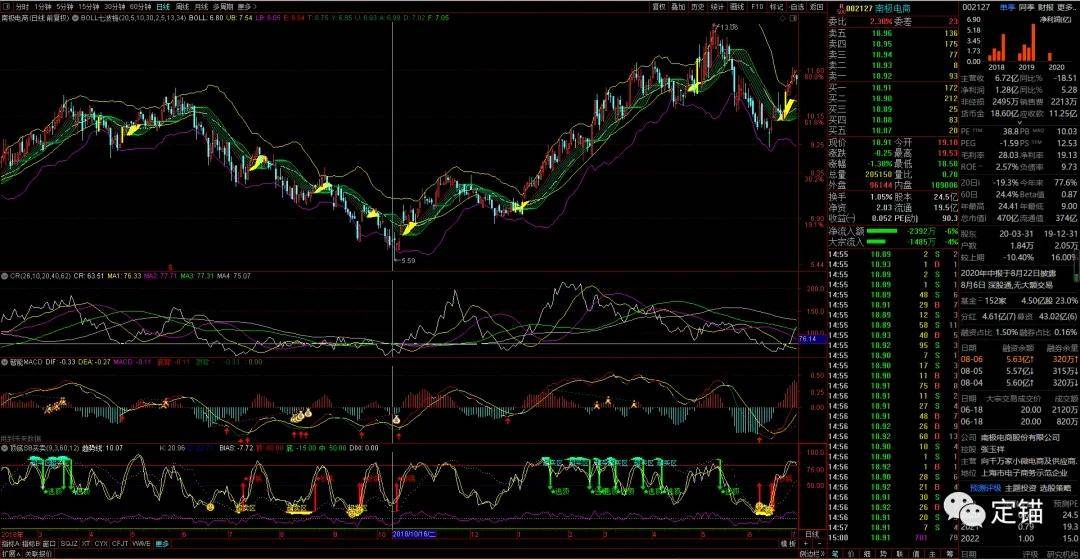Viewport: 1080px width, 560px height.
Task: Open the 选股策略 tab
Action: (1055, 488)
